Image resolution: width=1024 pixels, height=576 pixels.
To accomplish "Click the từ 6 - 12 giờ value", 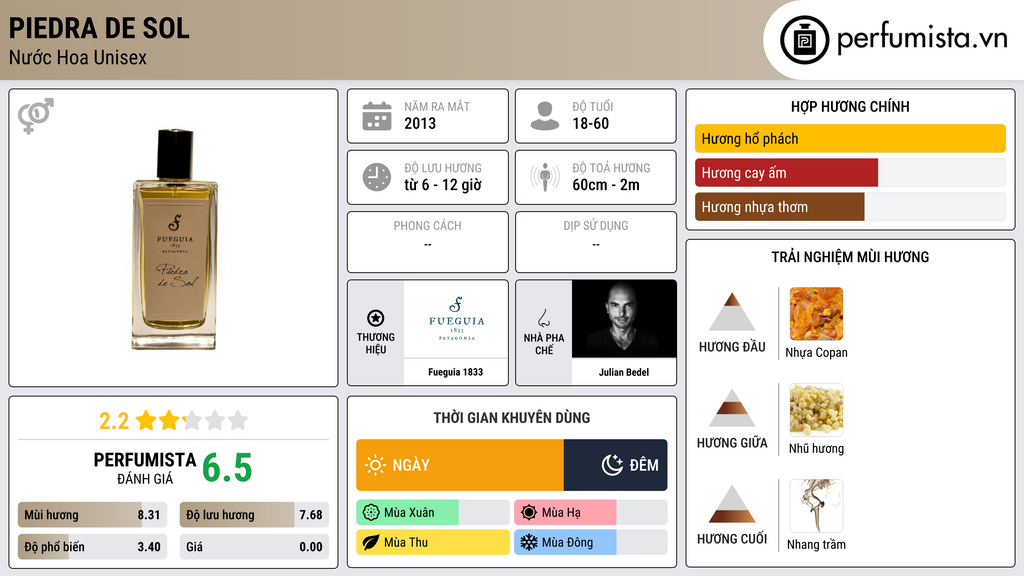I will [x=443, y=185].
